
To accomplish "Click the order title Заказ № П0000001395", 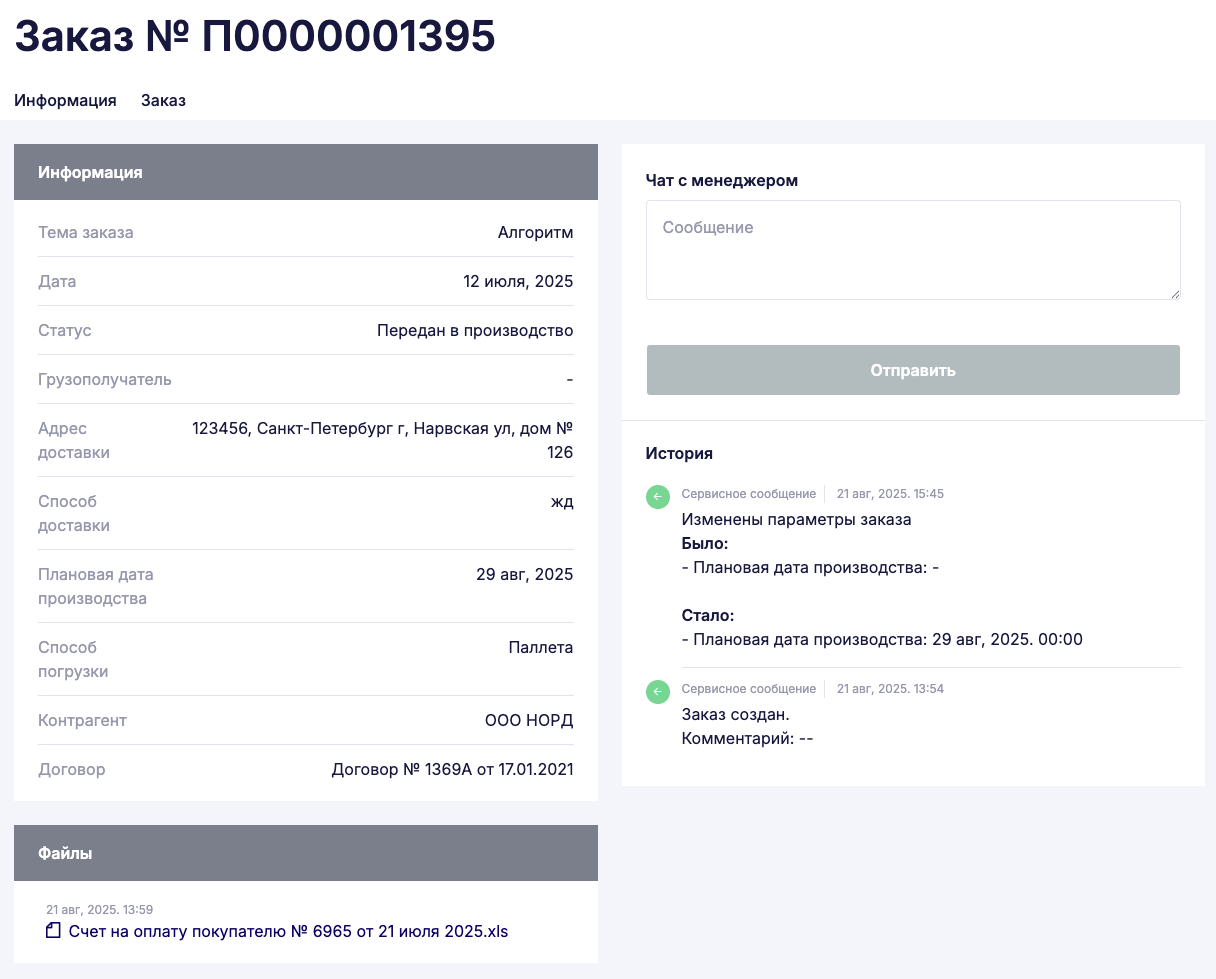I will point(255,37).
